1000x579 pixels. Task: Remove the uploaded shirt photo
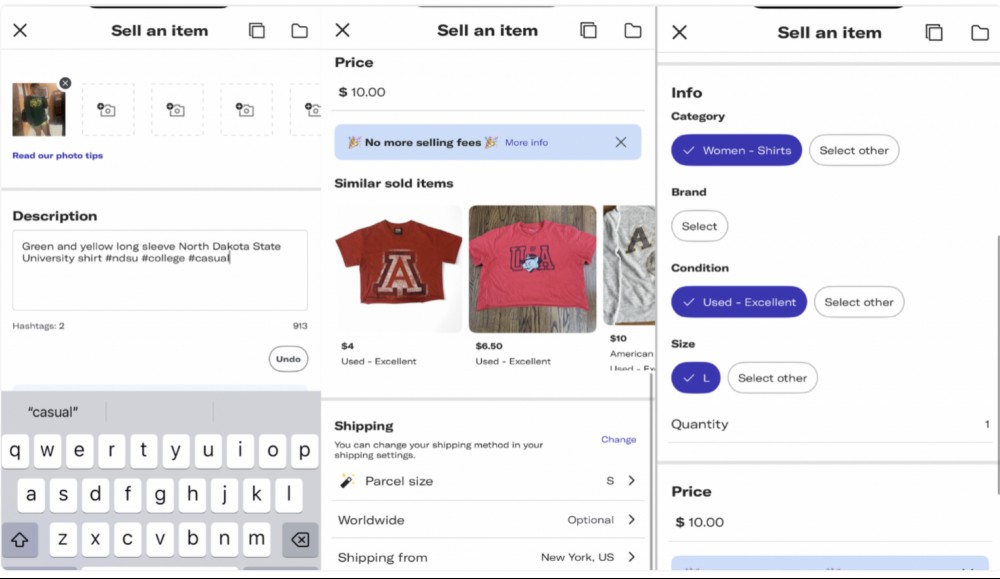coord(65,83)
